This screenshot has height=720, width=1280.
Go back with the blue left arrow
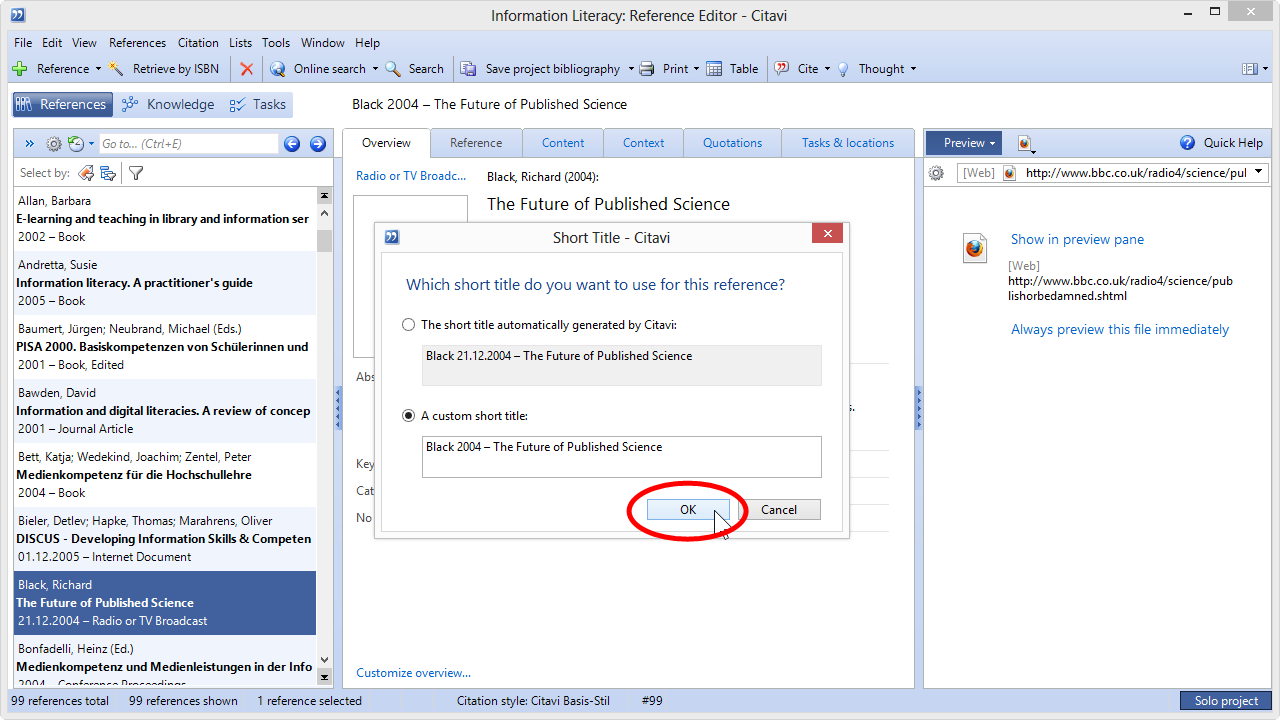[292, 144]
